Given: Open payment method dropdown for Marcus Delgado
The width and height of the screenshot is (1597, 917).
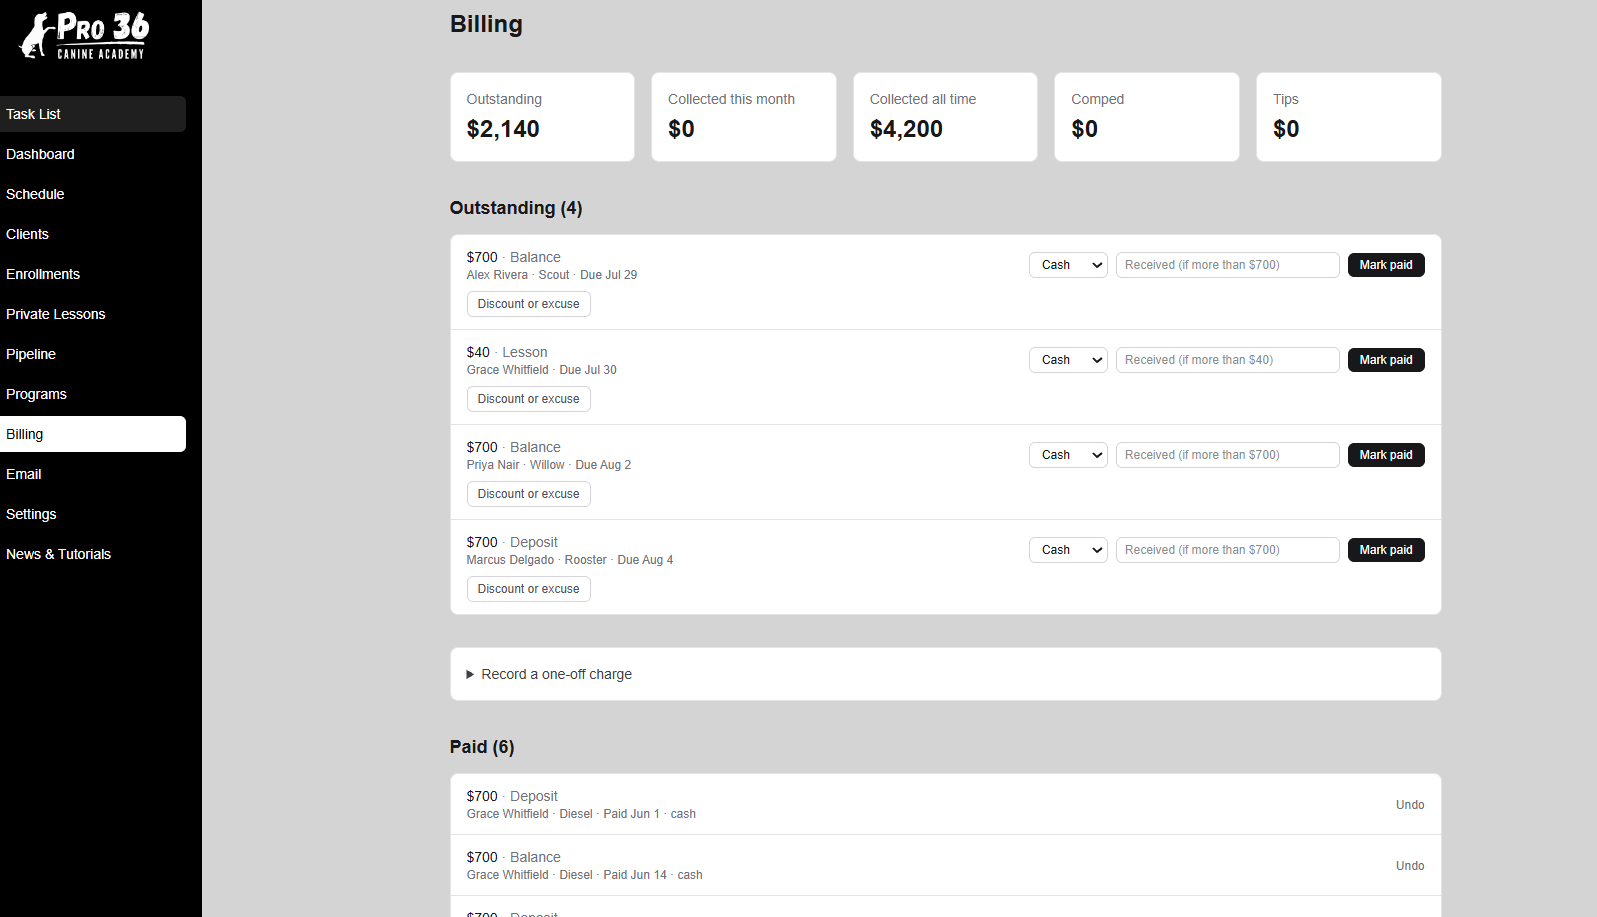Looking at the screenshot, I should [1068, 550].
